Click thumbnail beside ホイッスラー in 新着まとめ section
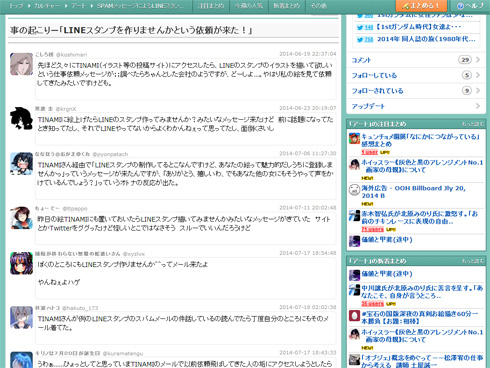The height and width of the screenshot is (368, 490). pos(354,334)
